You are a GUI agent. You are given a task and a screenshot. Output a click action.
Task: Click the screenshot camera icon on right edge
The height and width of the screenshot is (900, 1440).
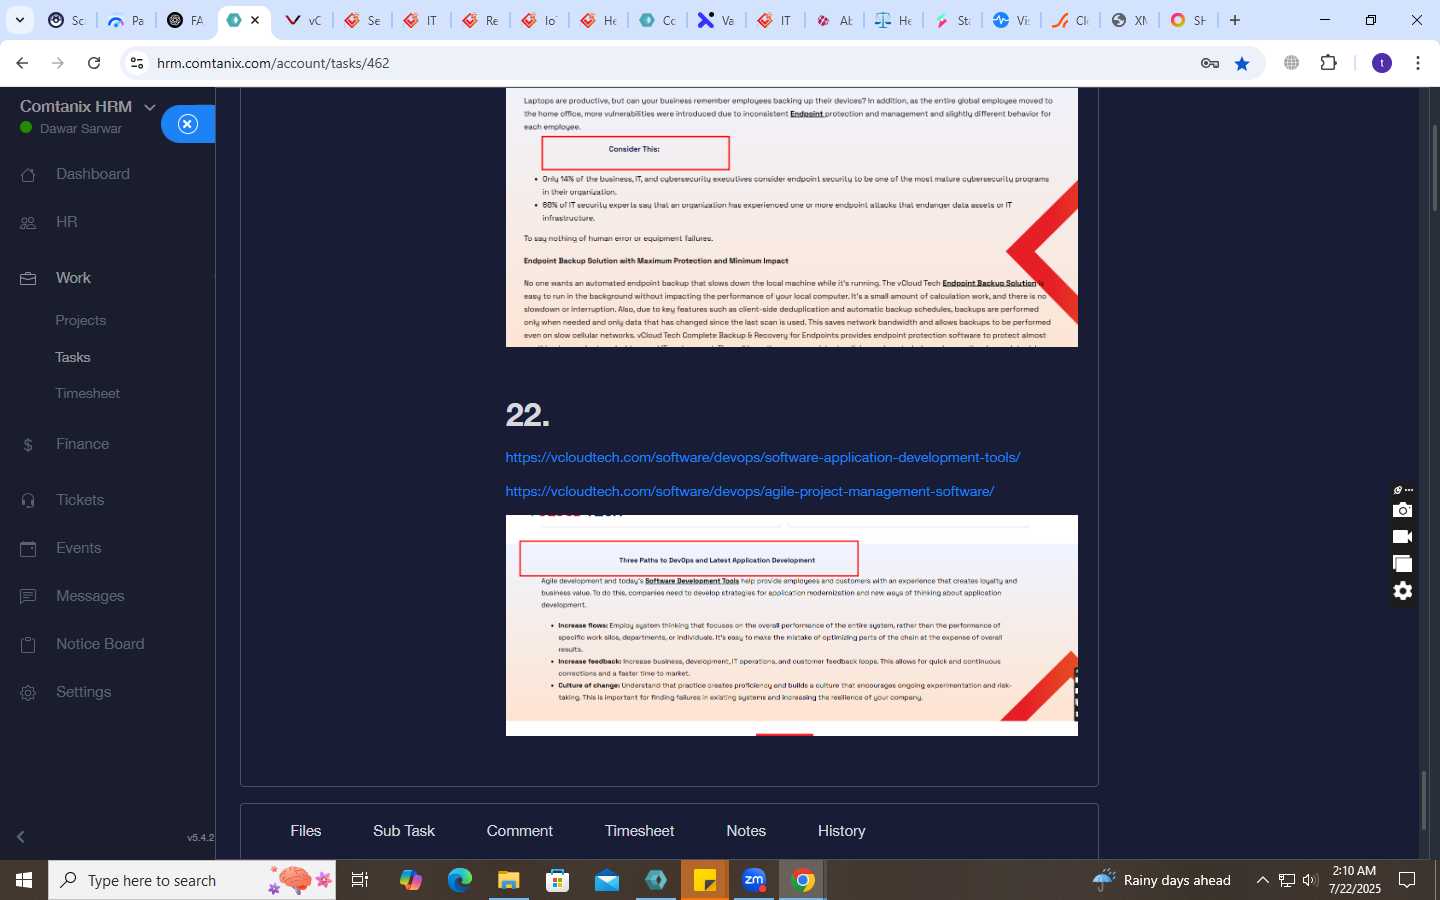(x=1403, y=510)
